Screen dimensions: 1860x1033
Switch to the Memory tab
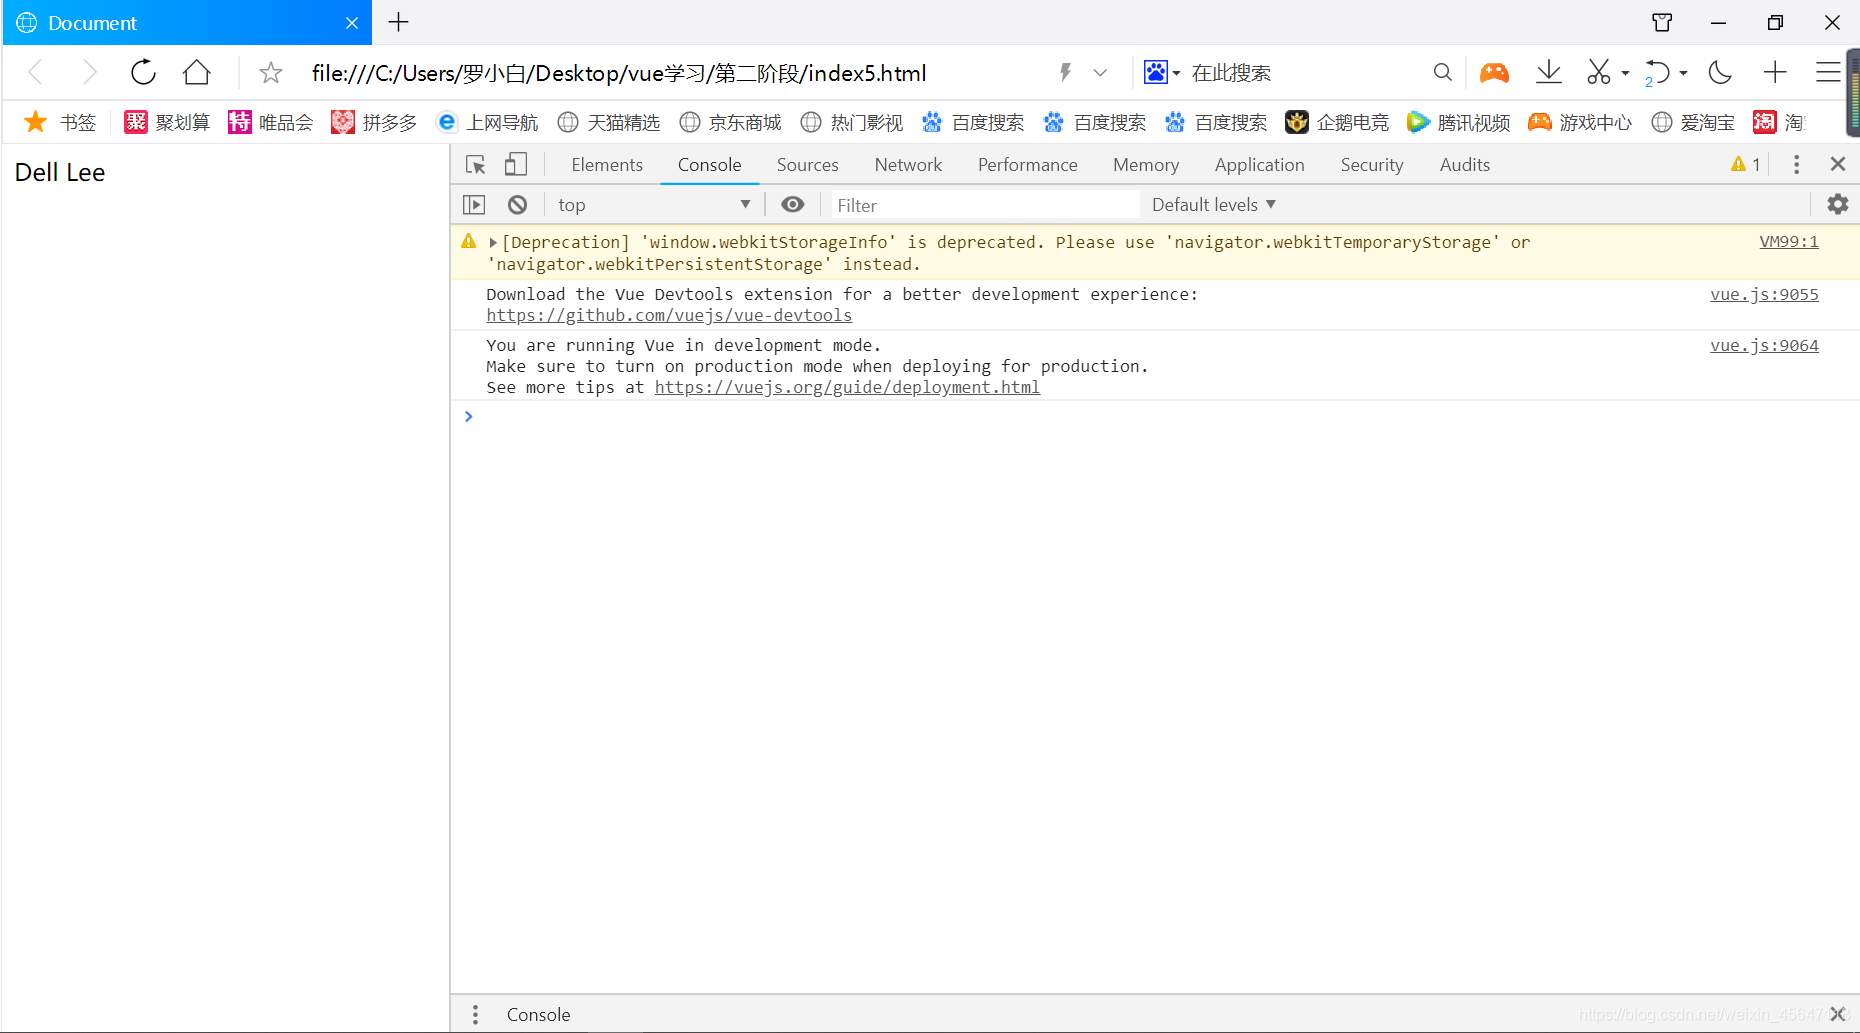tap(1146, 164)
